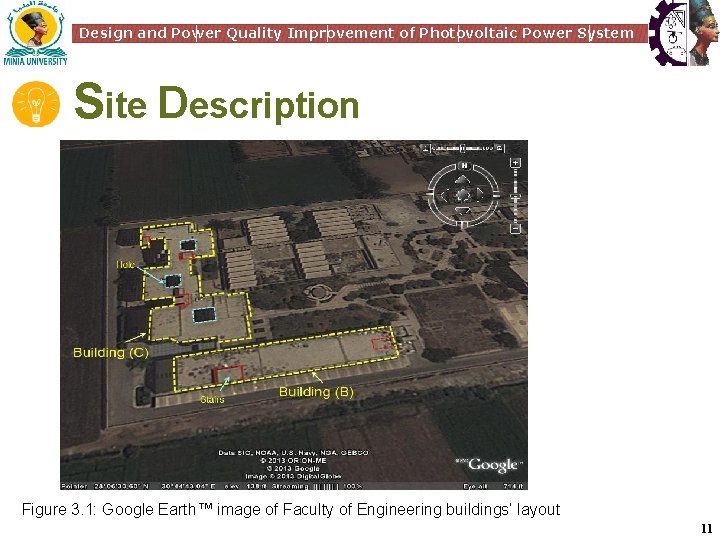720x540 pixels.
Task: Click the 'Site Description' slide title
Action: [x=216, y=103]
